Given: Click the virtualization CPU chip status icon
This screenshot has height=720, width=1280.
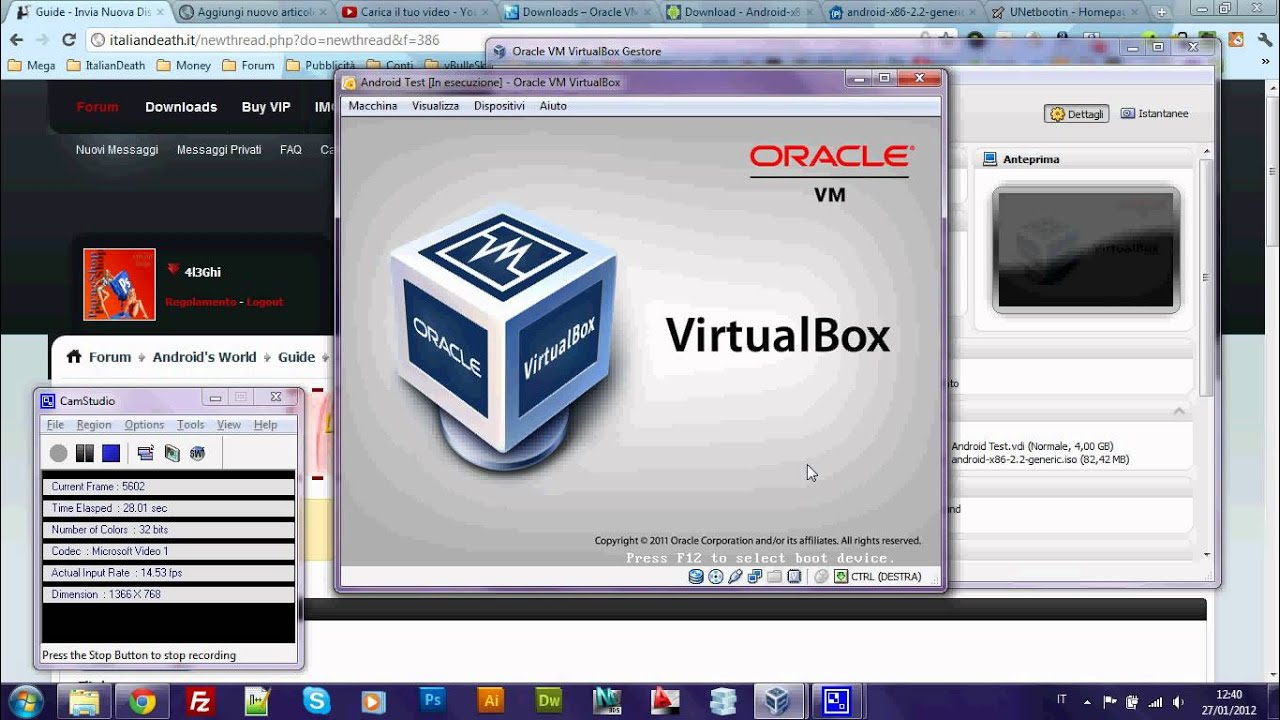Looking at the screenshot, I should 794,576.
